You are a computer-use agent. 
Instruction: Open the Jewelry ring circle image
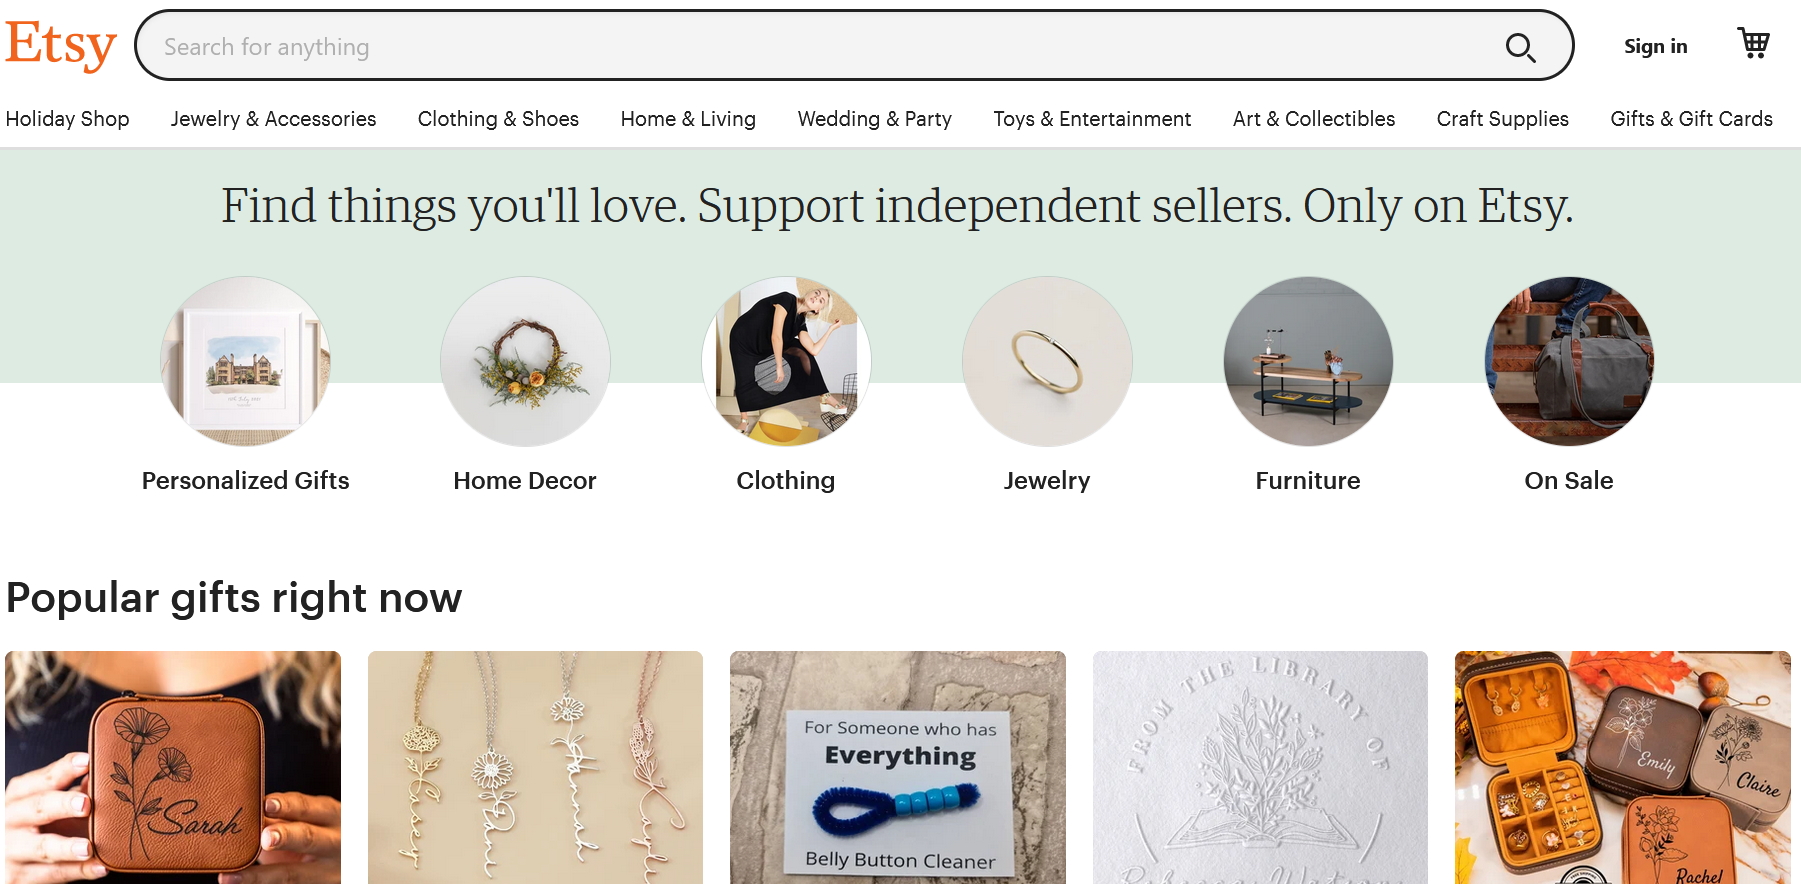click(x=1047, y=361)
